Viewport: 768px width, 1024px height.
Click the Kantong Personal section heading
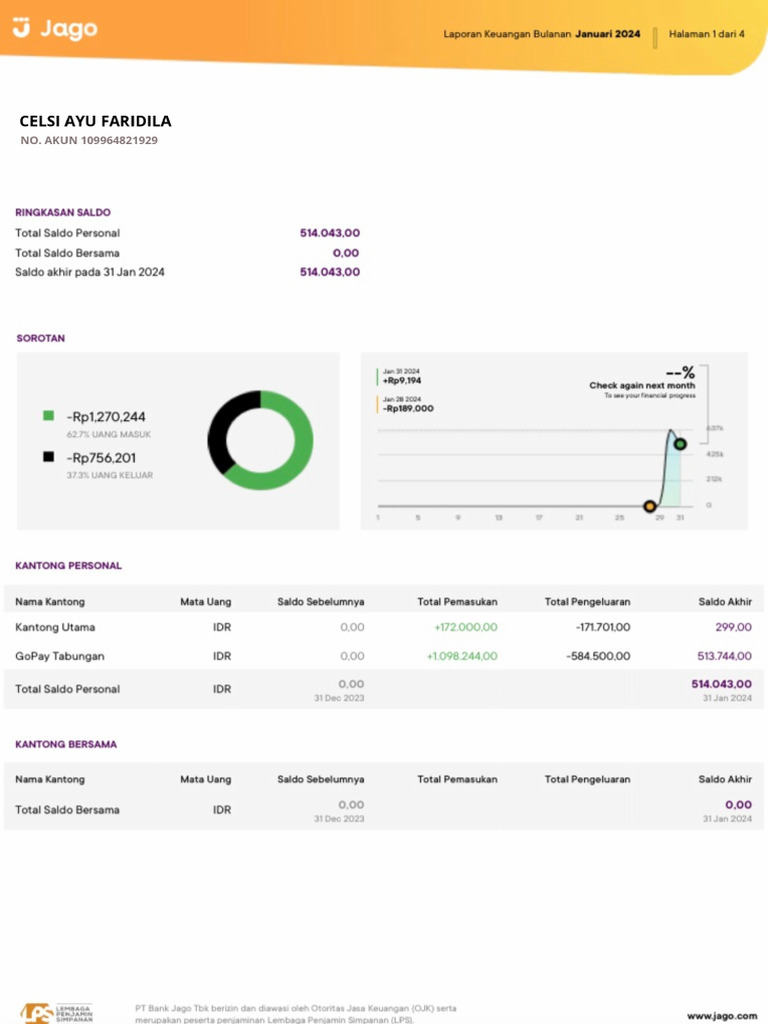pyautogui.click(x=68, y=565)
